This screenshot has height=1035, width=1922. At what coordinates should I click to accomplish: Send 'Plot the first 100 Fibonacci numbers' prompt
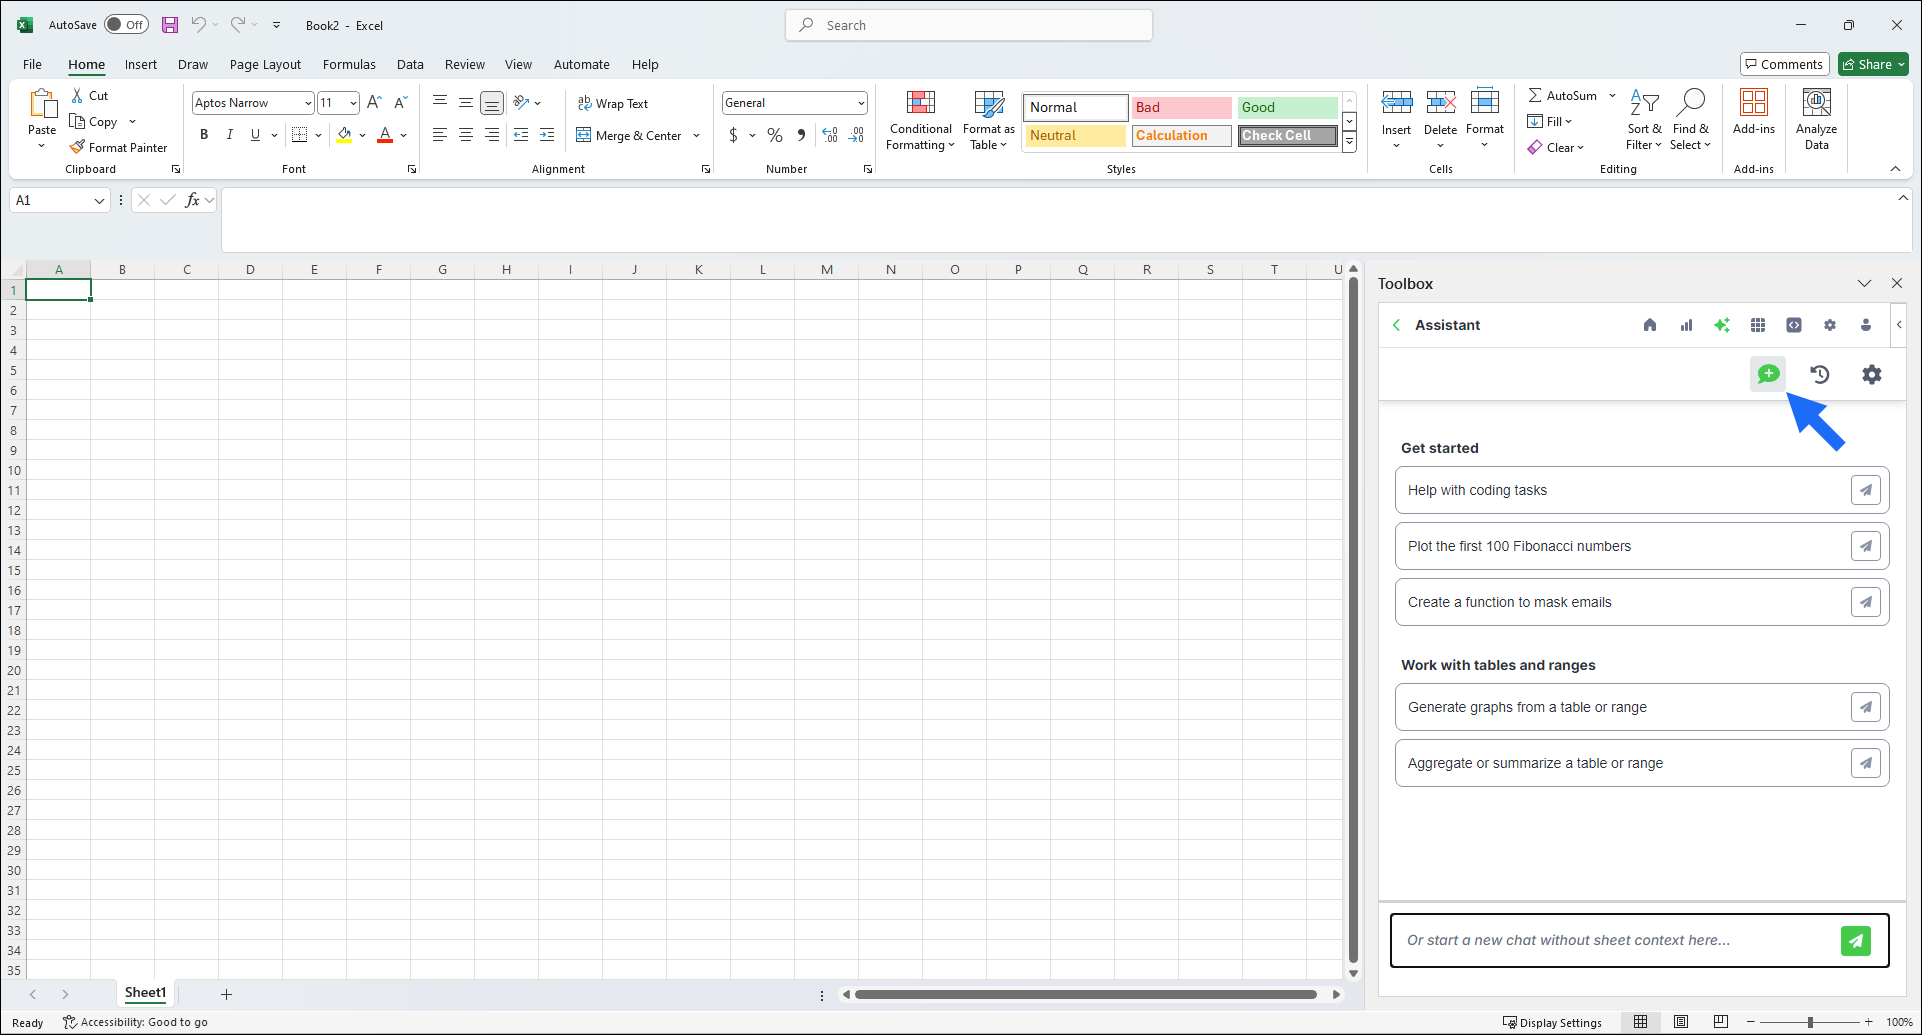point(1866,546)
